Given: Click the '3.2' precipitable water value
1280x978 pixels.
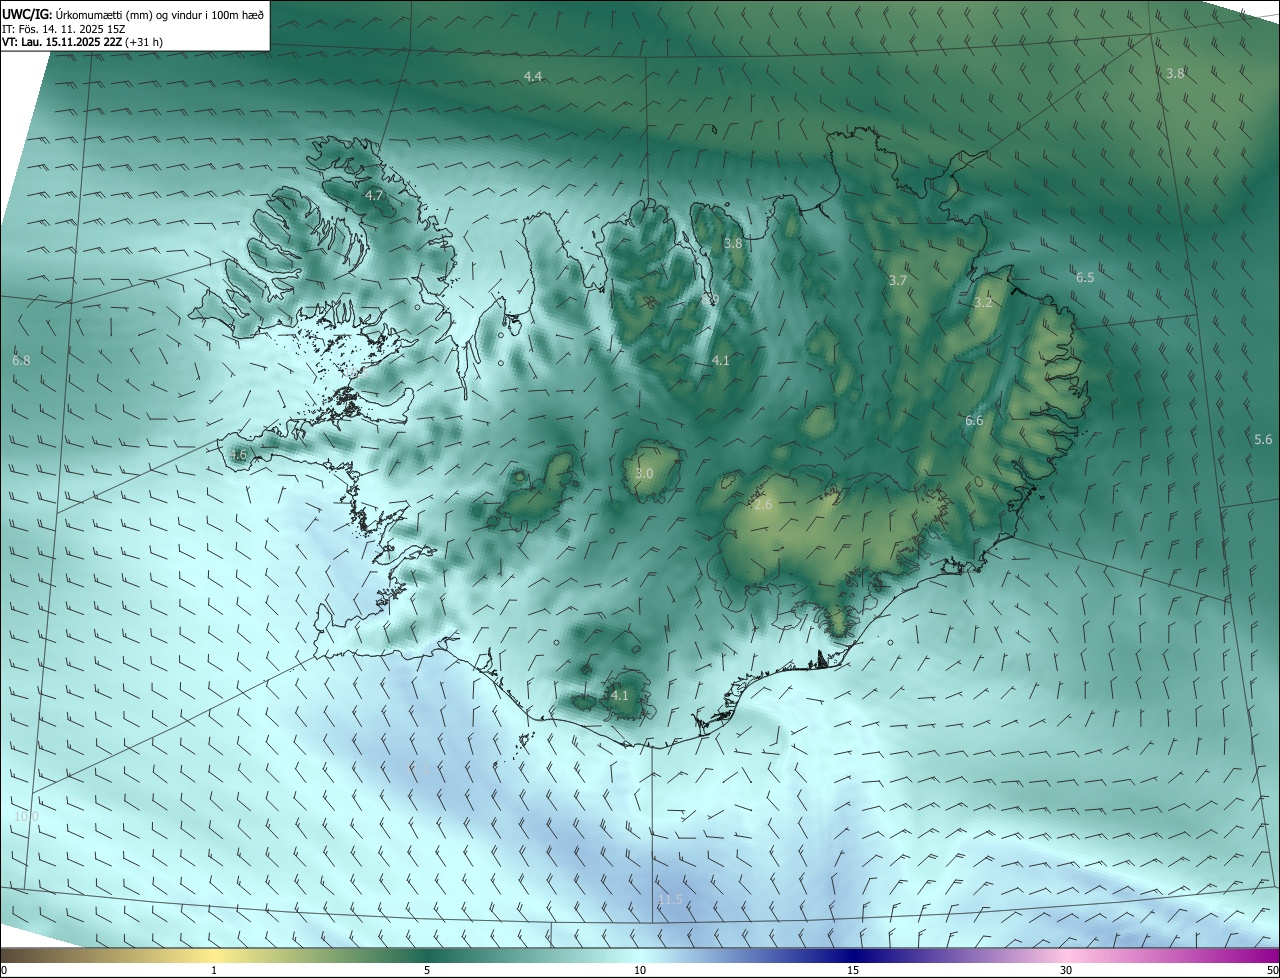Looking at the screenshot, I should click(983, 303).
